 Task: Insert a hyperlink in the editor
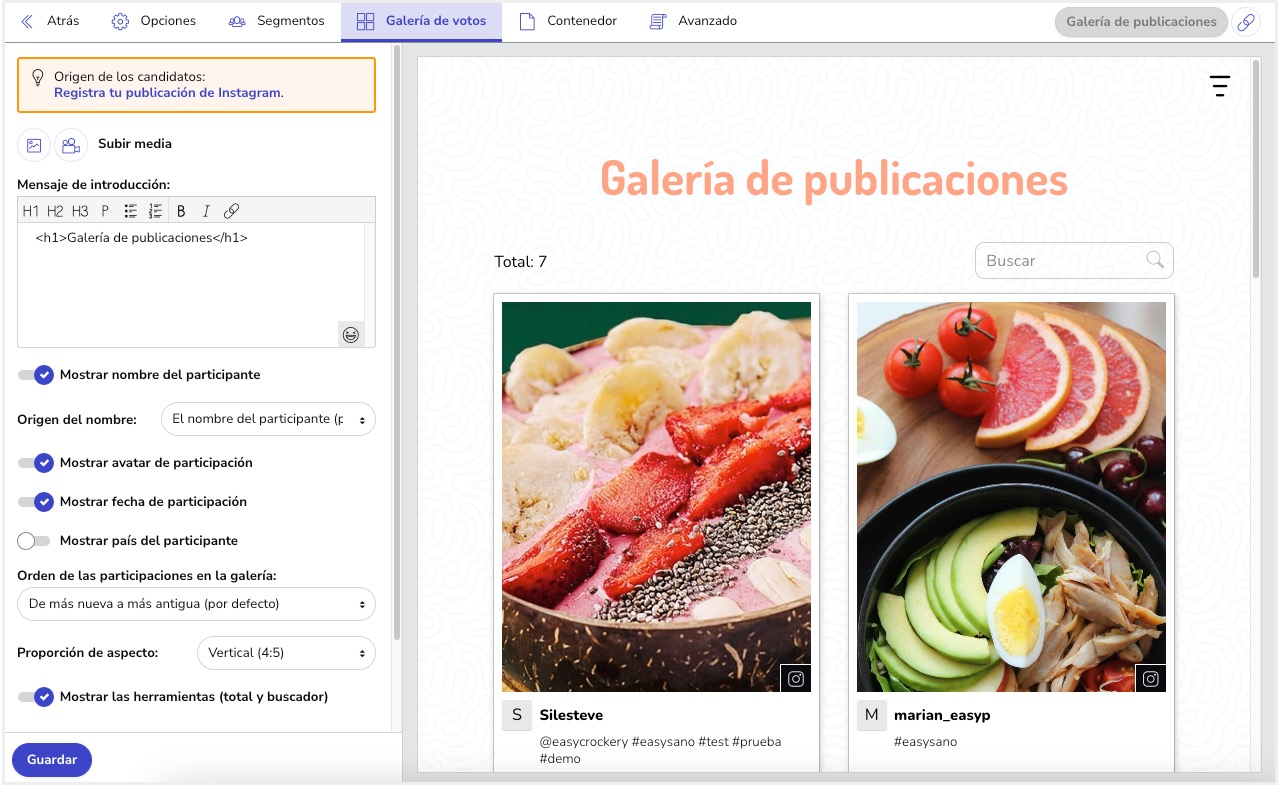[x=231, y=211]
